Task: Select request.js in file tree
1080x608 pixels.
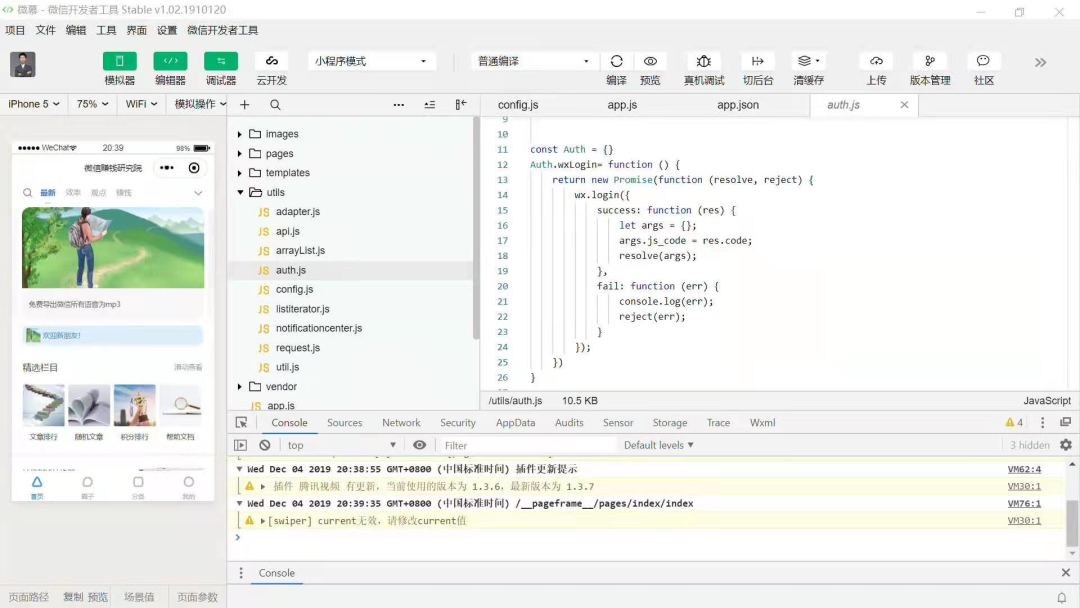Action: point(297,348)
